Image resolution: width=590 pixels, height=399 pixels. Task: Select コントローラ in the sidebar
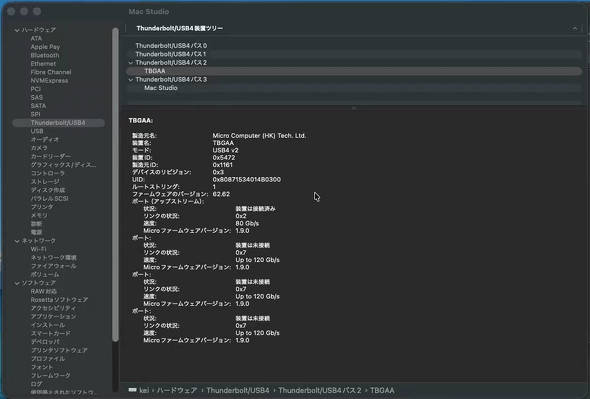coord(48,174)
